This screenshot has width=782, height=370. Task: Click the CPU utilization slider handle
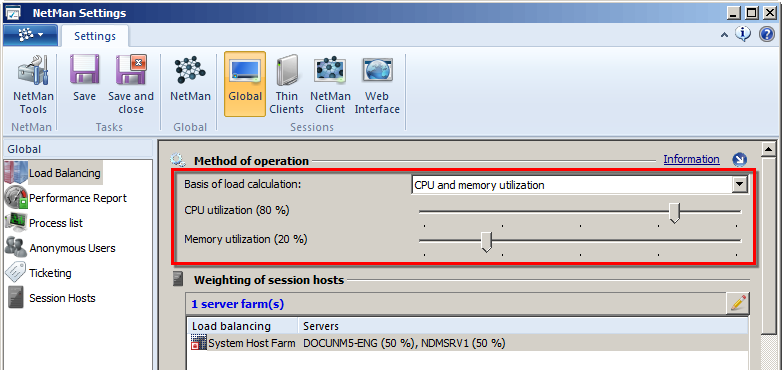point(674,212)
